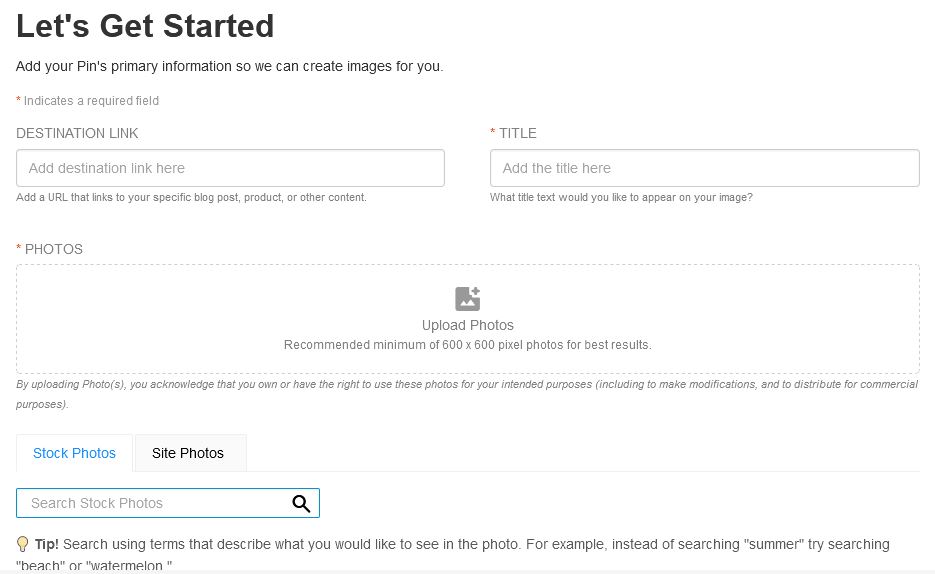Image resolution: width=935 pixels, height=574 pixels.
Task: Switch to the Stock Photos tab
Action: coord(74,453)
